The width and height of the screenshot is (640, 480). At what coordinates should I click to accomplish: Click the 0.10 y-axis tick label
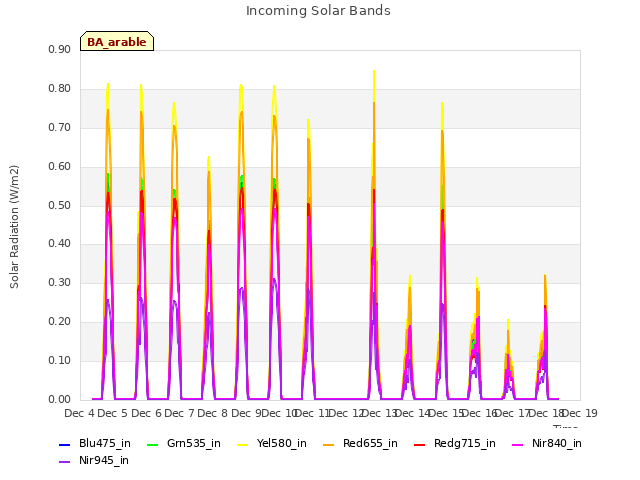pyautogui.click(x=60, y=361)
